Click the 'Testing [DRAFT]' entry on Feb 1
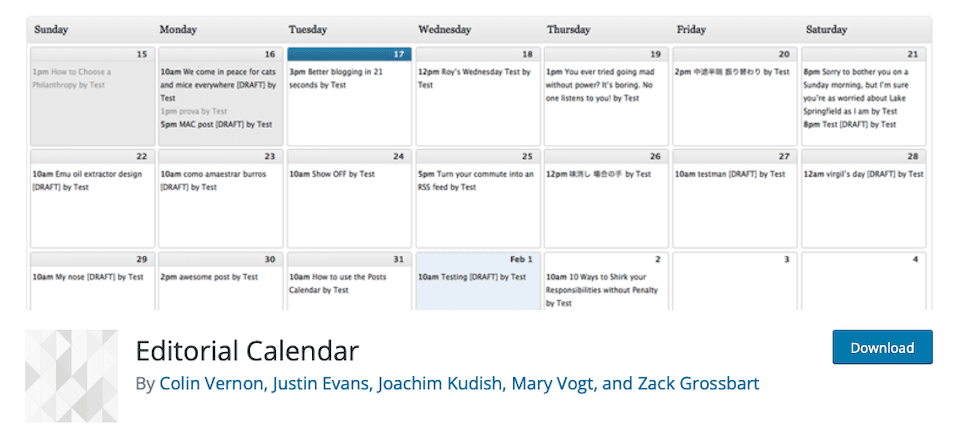This screenshot has height=436, width=960. click(x=472, y=277)
